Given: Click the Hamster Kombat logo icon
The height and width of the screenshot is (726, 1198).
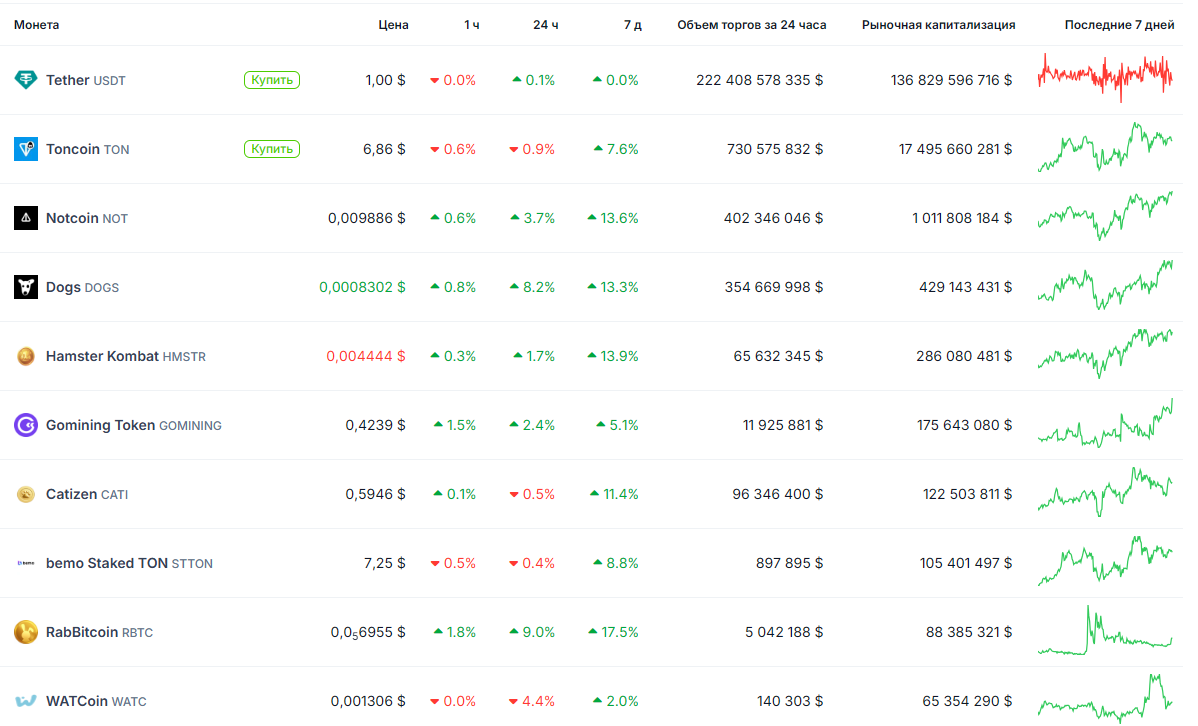Looking at the screenshot, I should (25, 356).
